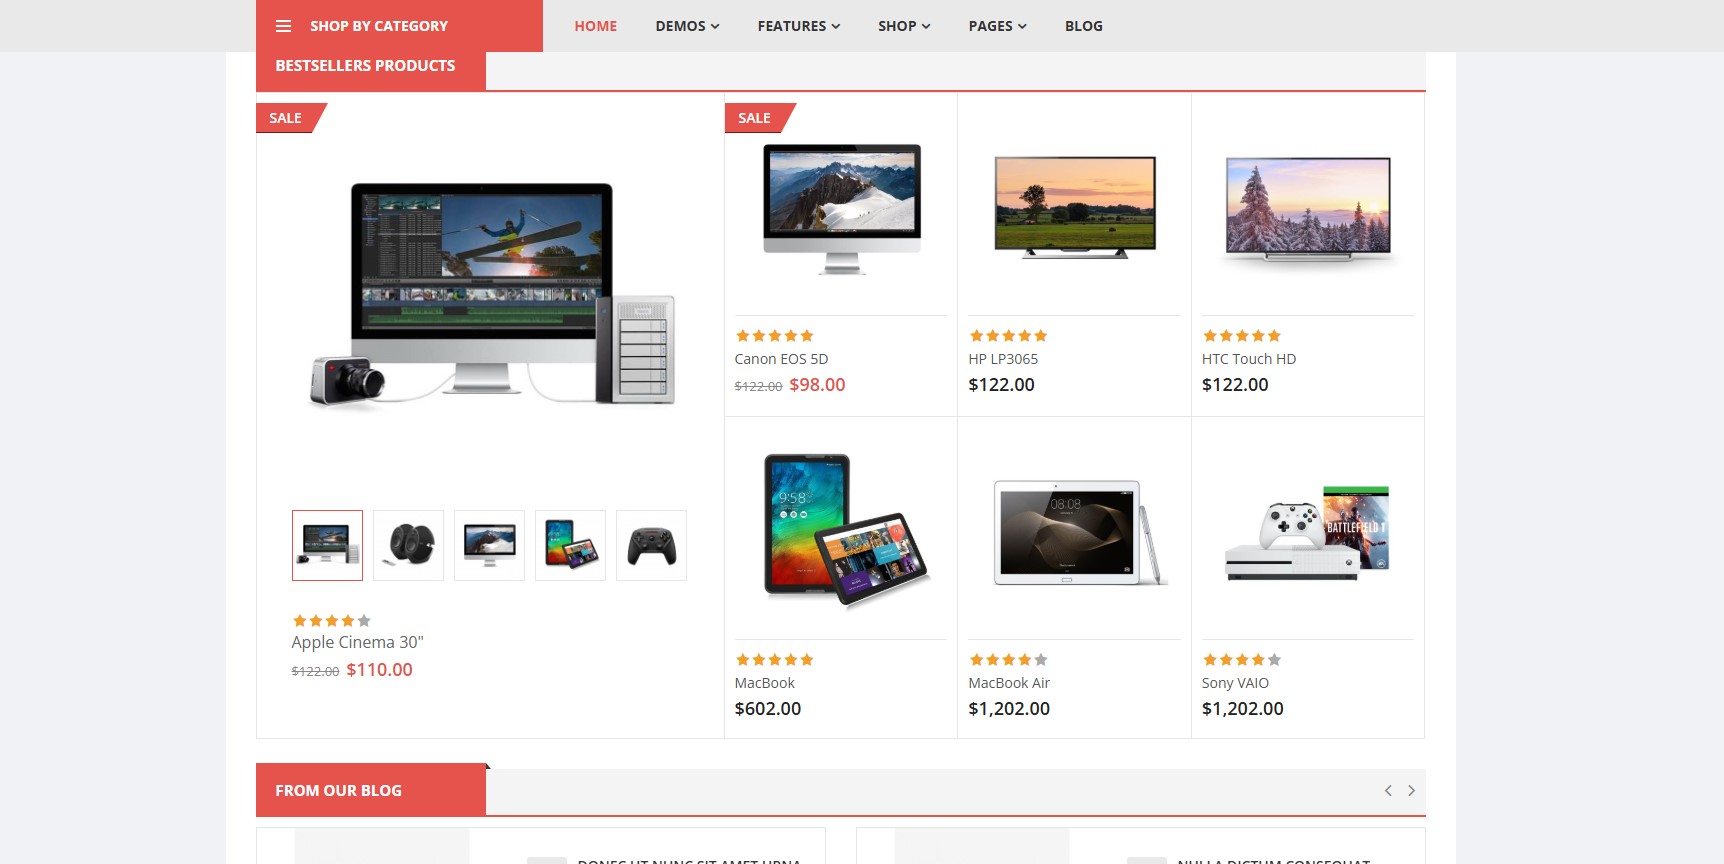Open the Sony VAIO product link
Viewport: 1724px width, 864px height.
click(x=1235, y=683)
